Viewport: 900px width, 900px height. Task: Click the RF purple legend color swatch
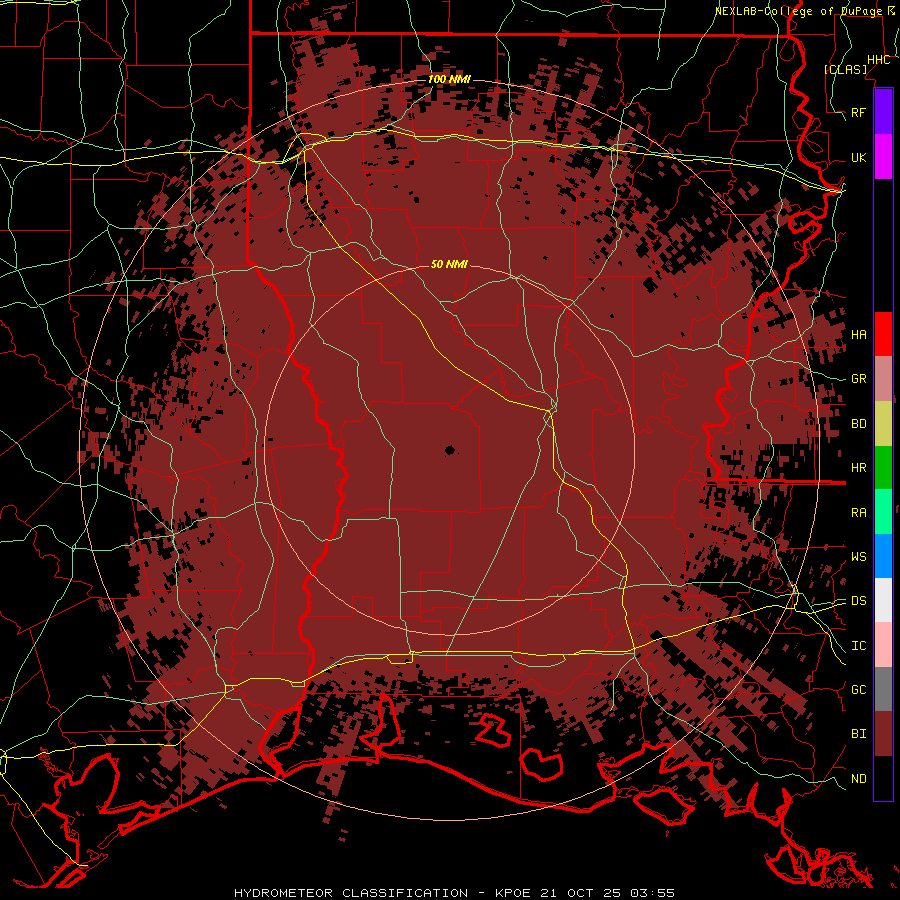click(883, 112)
